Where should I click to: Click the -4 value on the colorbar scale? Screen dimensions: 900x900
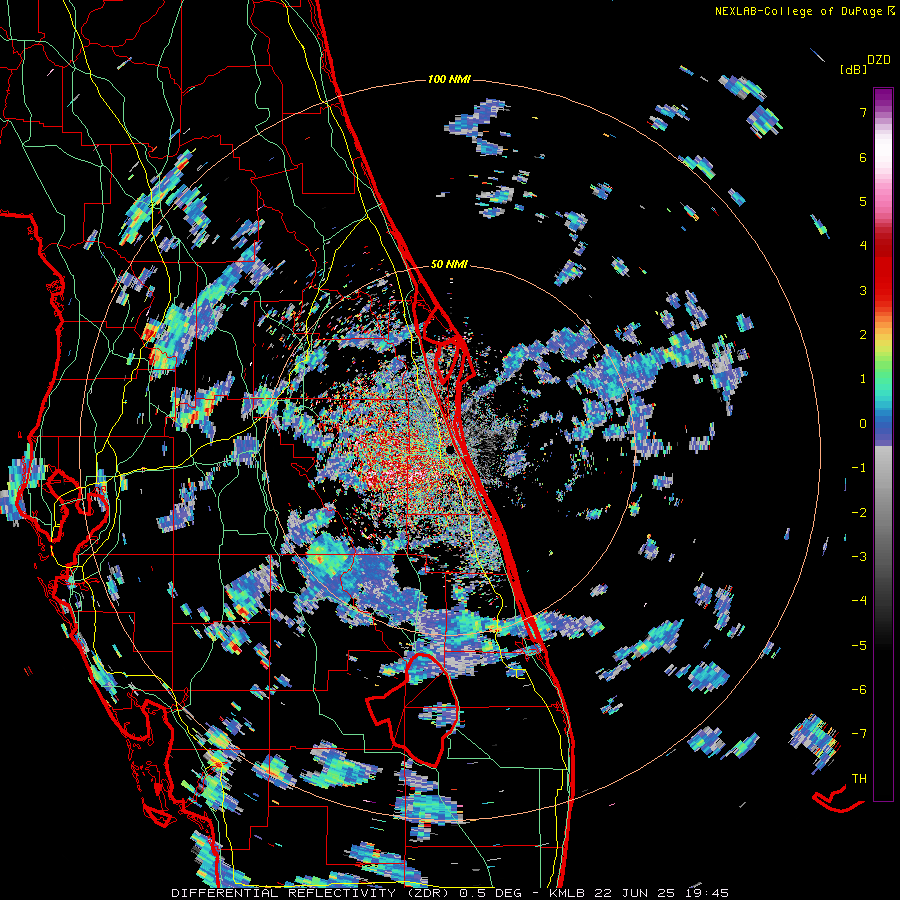(859, 601)
